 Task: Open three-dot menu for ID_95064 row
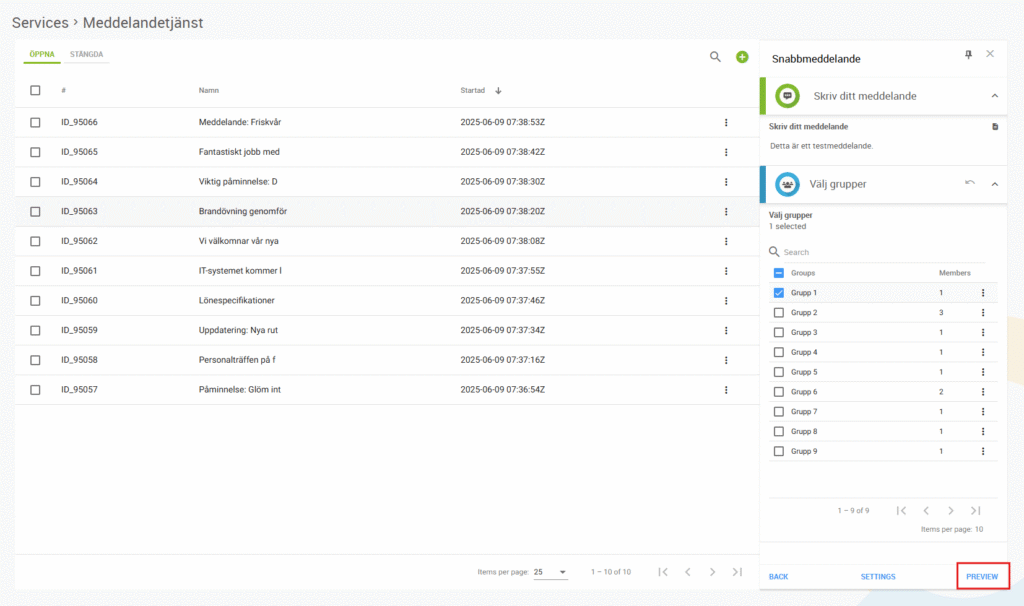click(x=726, y=182)
